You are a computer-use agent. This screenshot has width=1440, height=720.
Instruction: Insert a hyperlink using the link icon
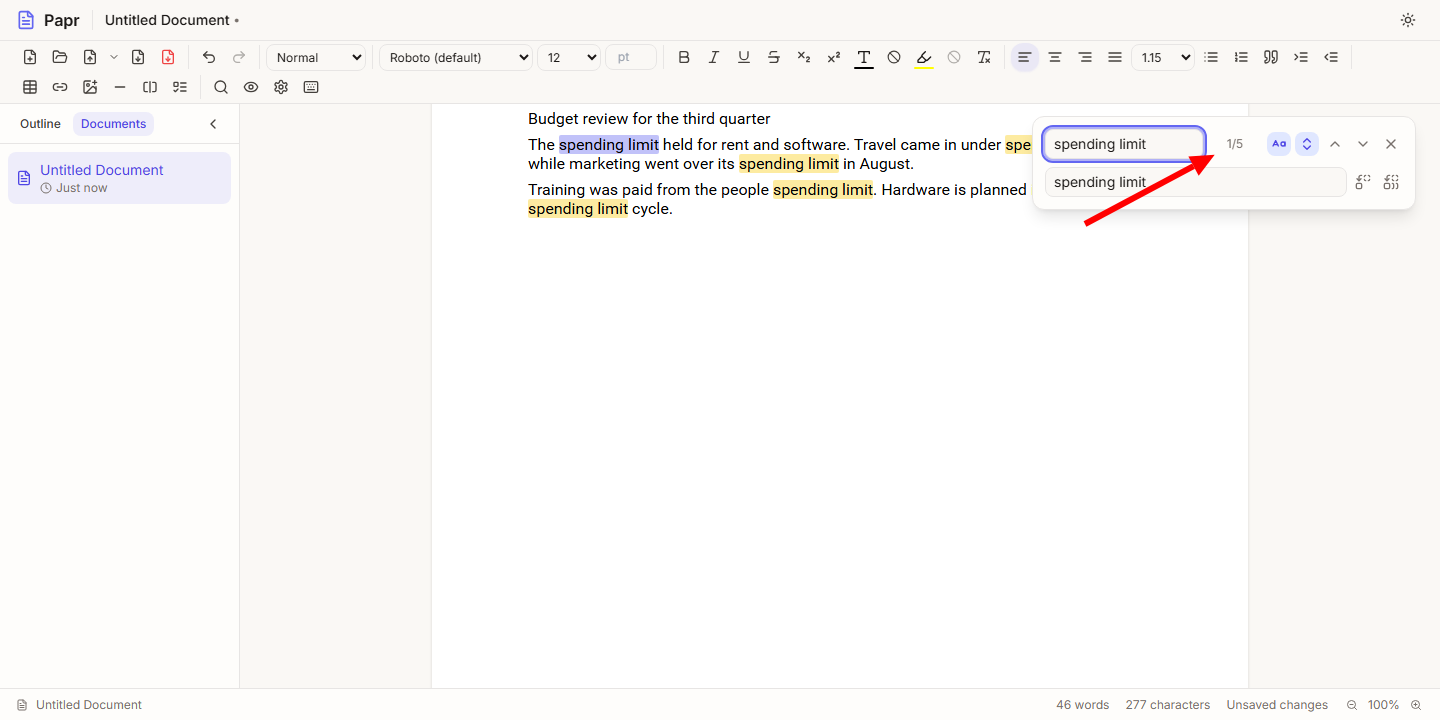click(x=60, y=87)
